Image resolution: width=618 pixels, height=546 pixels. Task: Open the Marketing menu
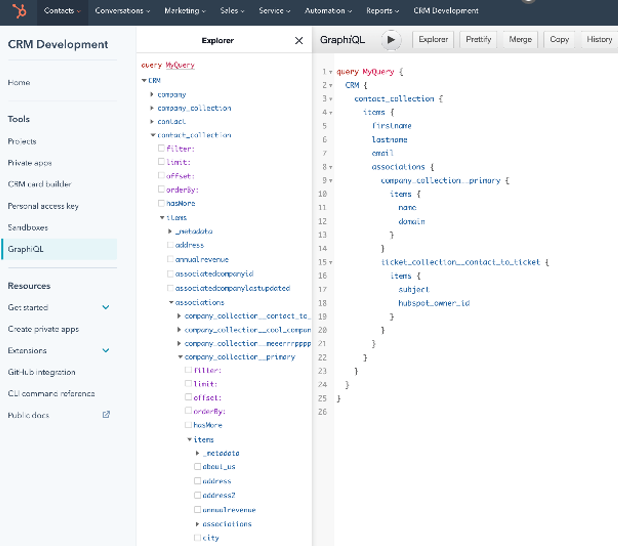click(x=185, y=11)
